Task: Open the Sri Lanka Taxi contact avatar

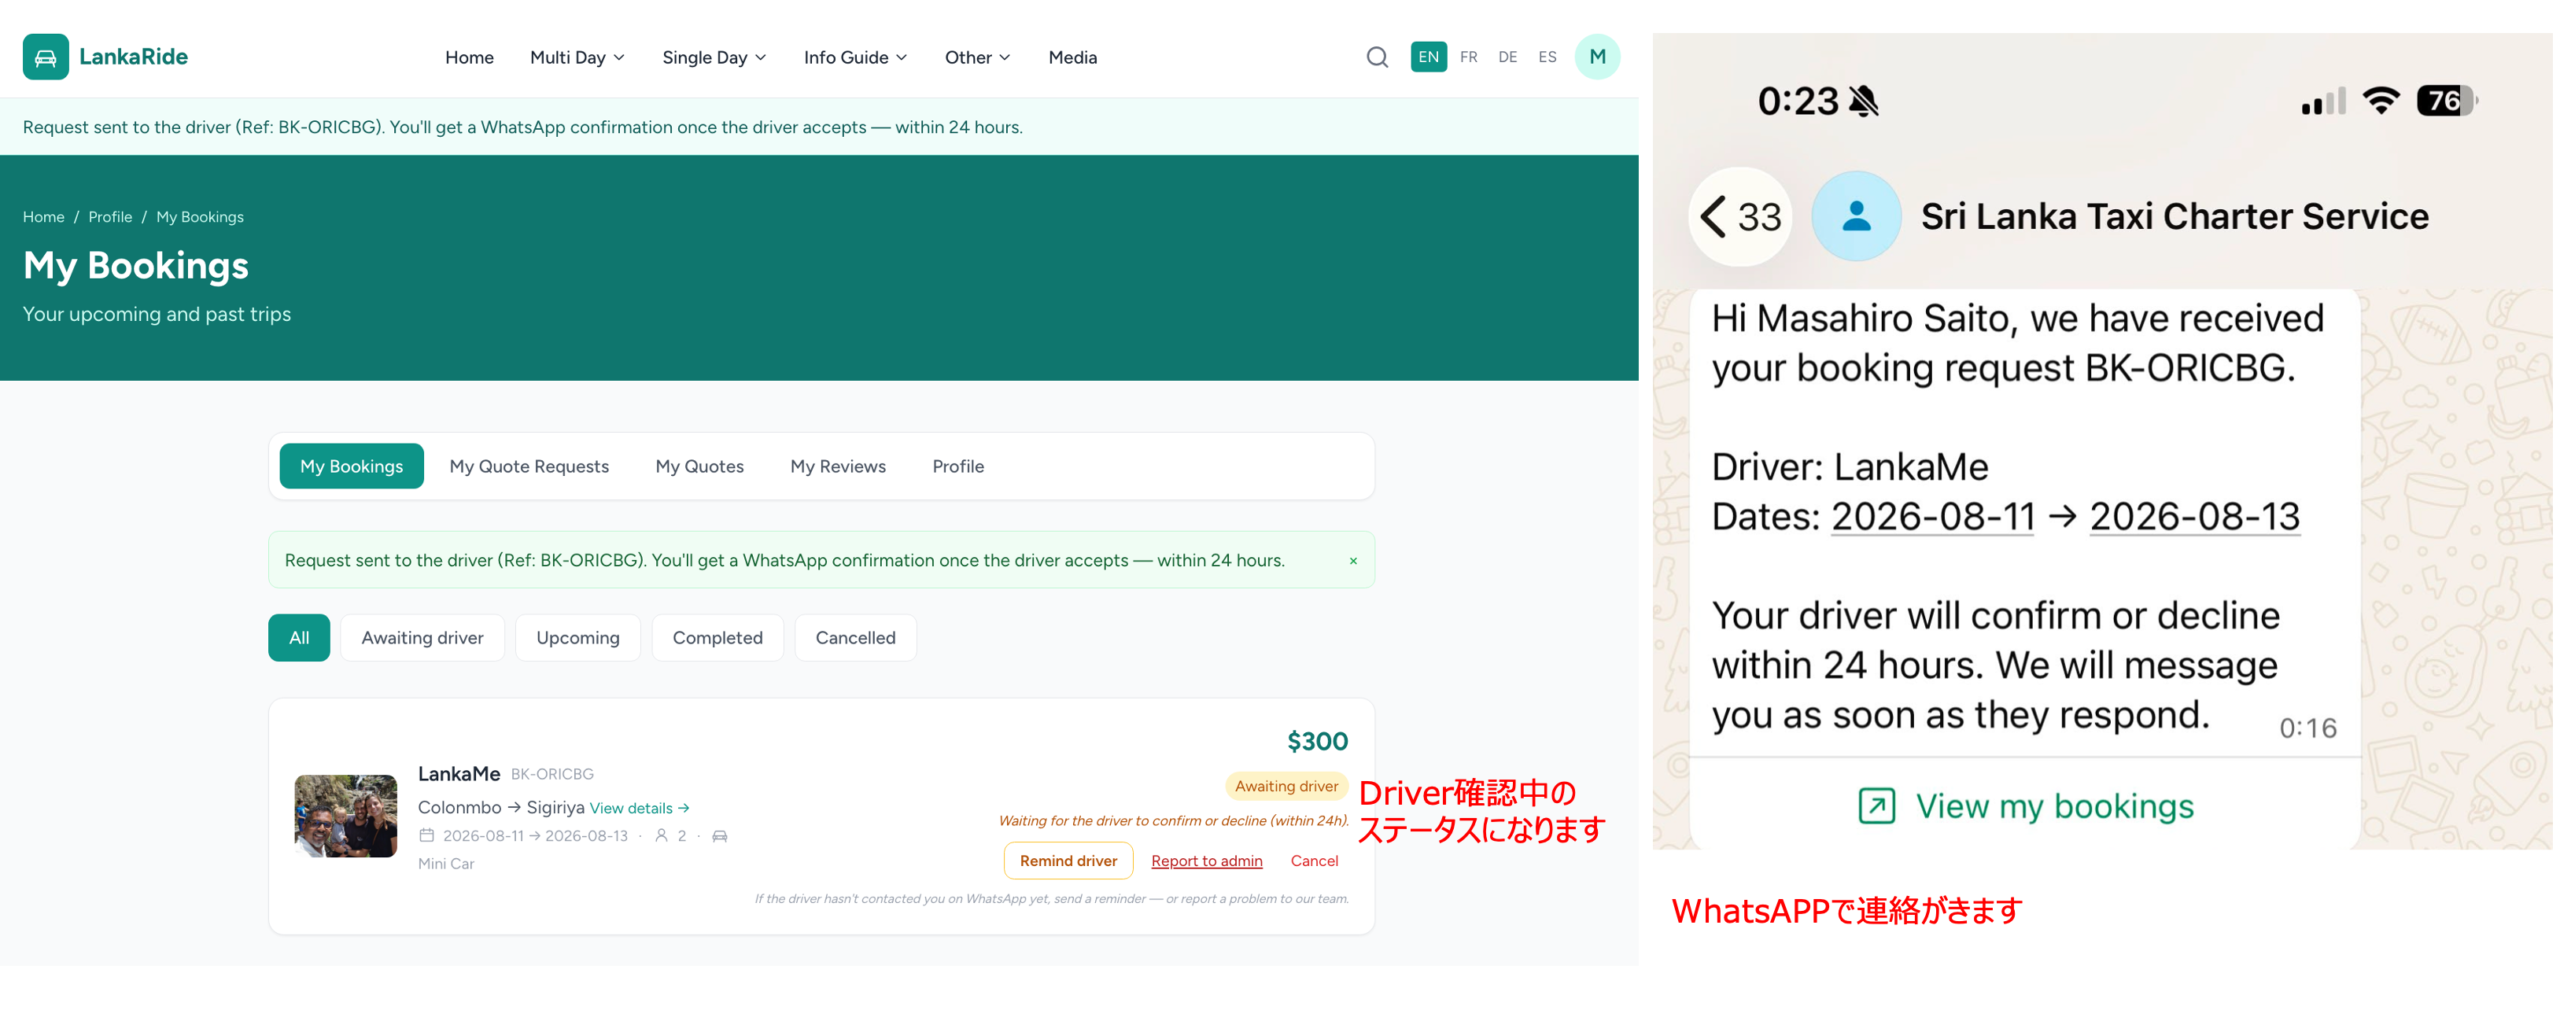Action: tap(1856, 216)
